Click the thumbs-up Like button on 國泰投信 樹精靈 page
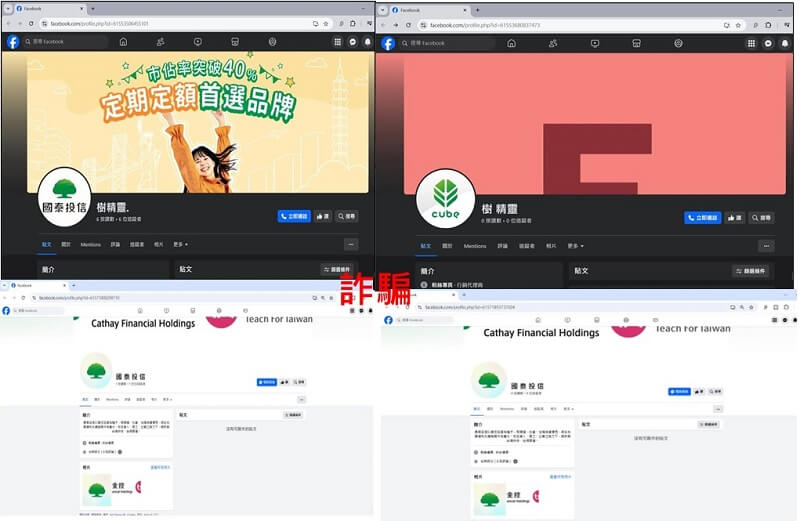Viewport: 800px width, 521px height. pos(322,216)
